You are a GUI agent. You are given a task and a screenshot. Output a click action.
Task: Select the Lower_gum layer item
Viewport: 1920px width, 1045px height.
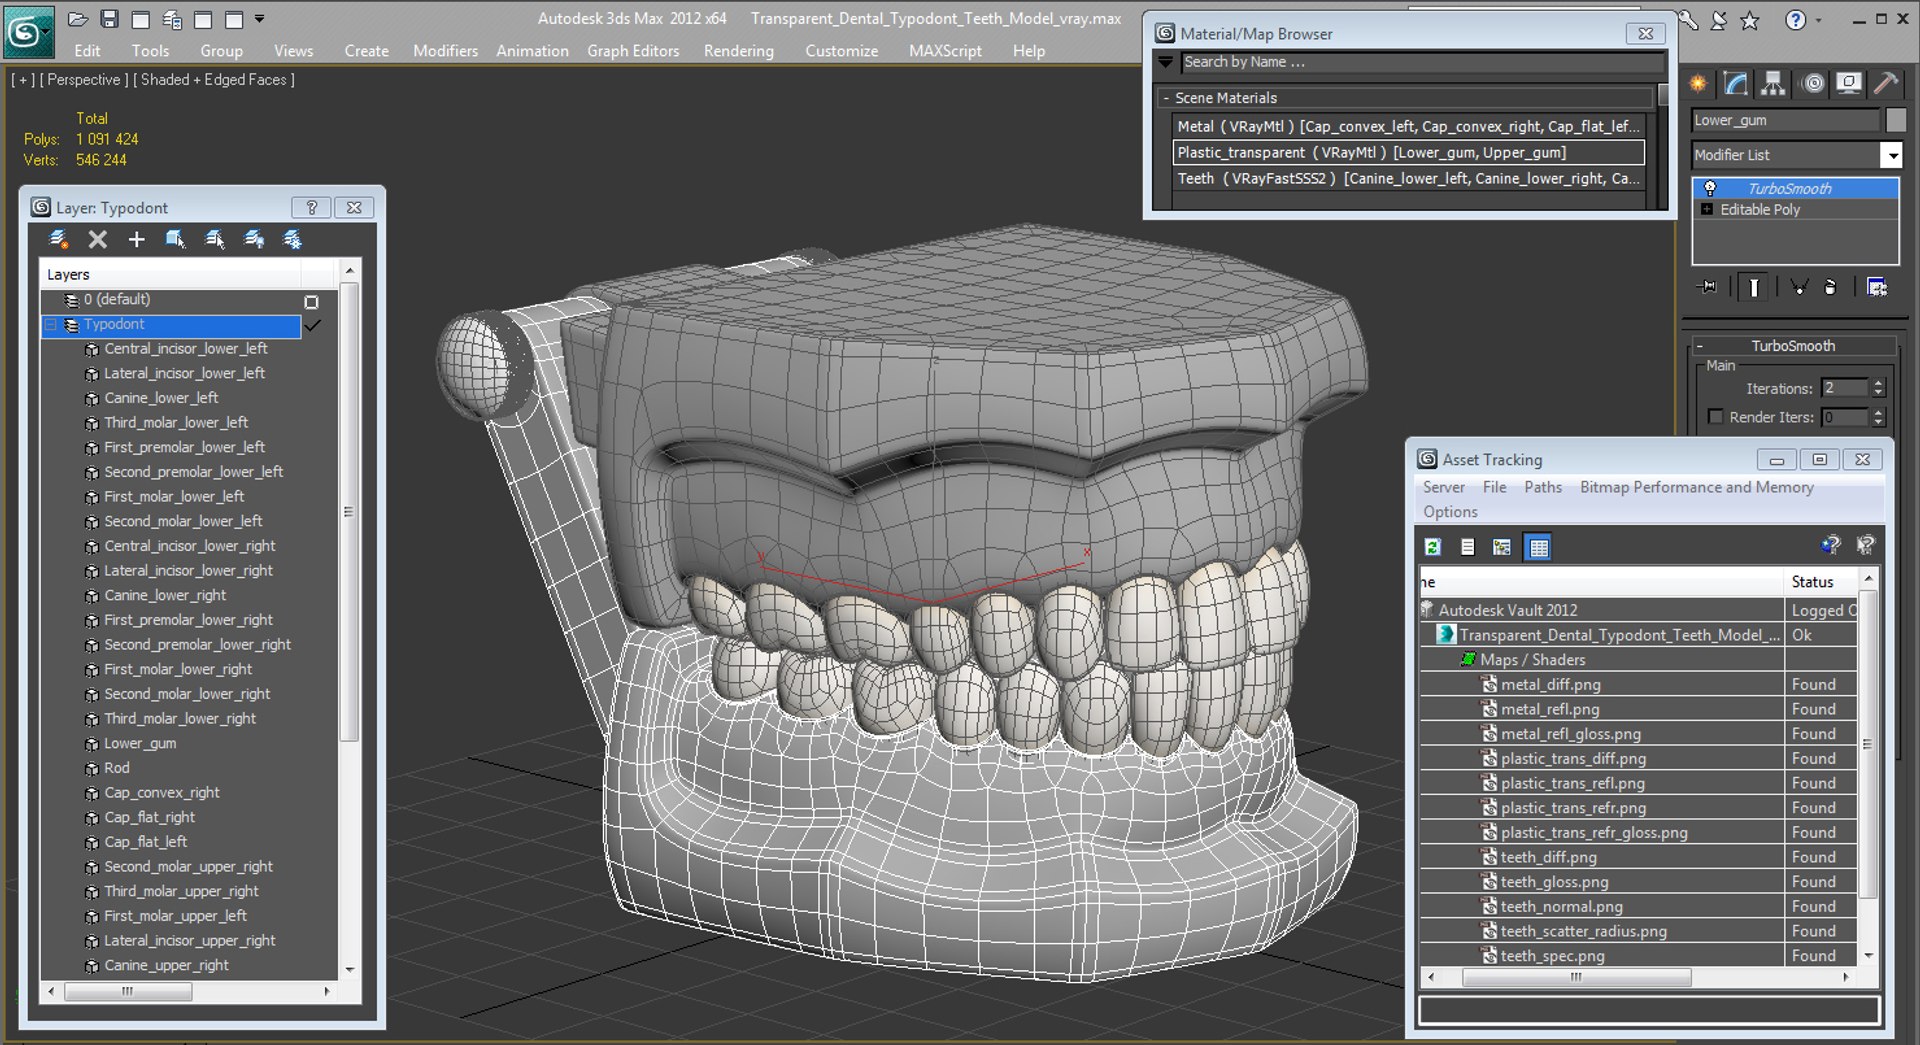click(x=140, y=743)
